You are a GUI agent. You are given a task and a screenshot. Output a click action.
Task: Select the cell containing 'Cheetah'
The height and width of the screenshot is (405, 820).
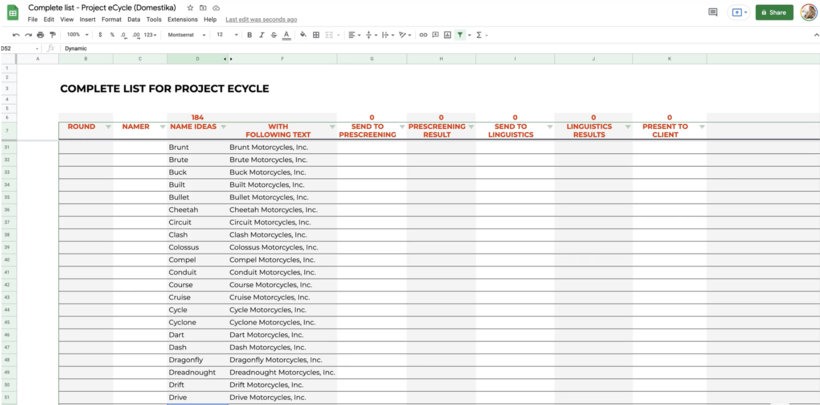tap(198, 210)
